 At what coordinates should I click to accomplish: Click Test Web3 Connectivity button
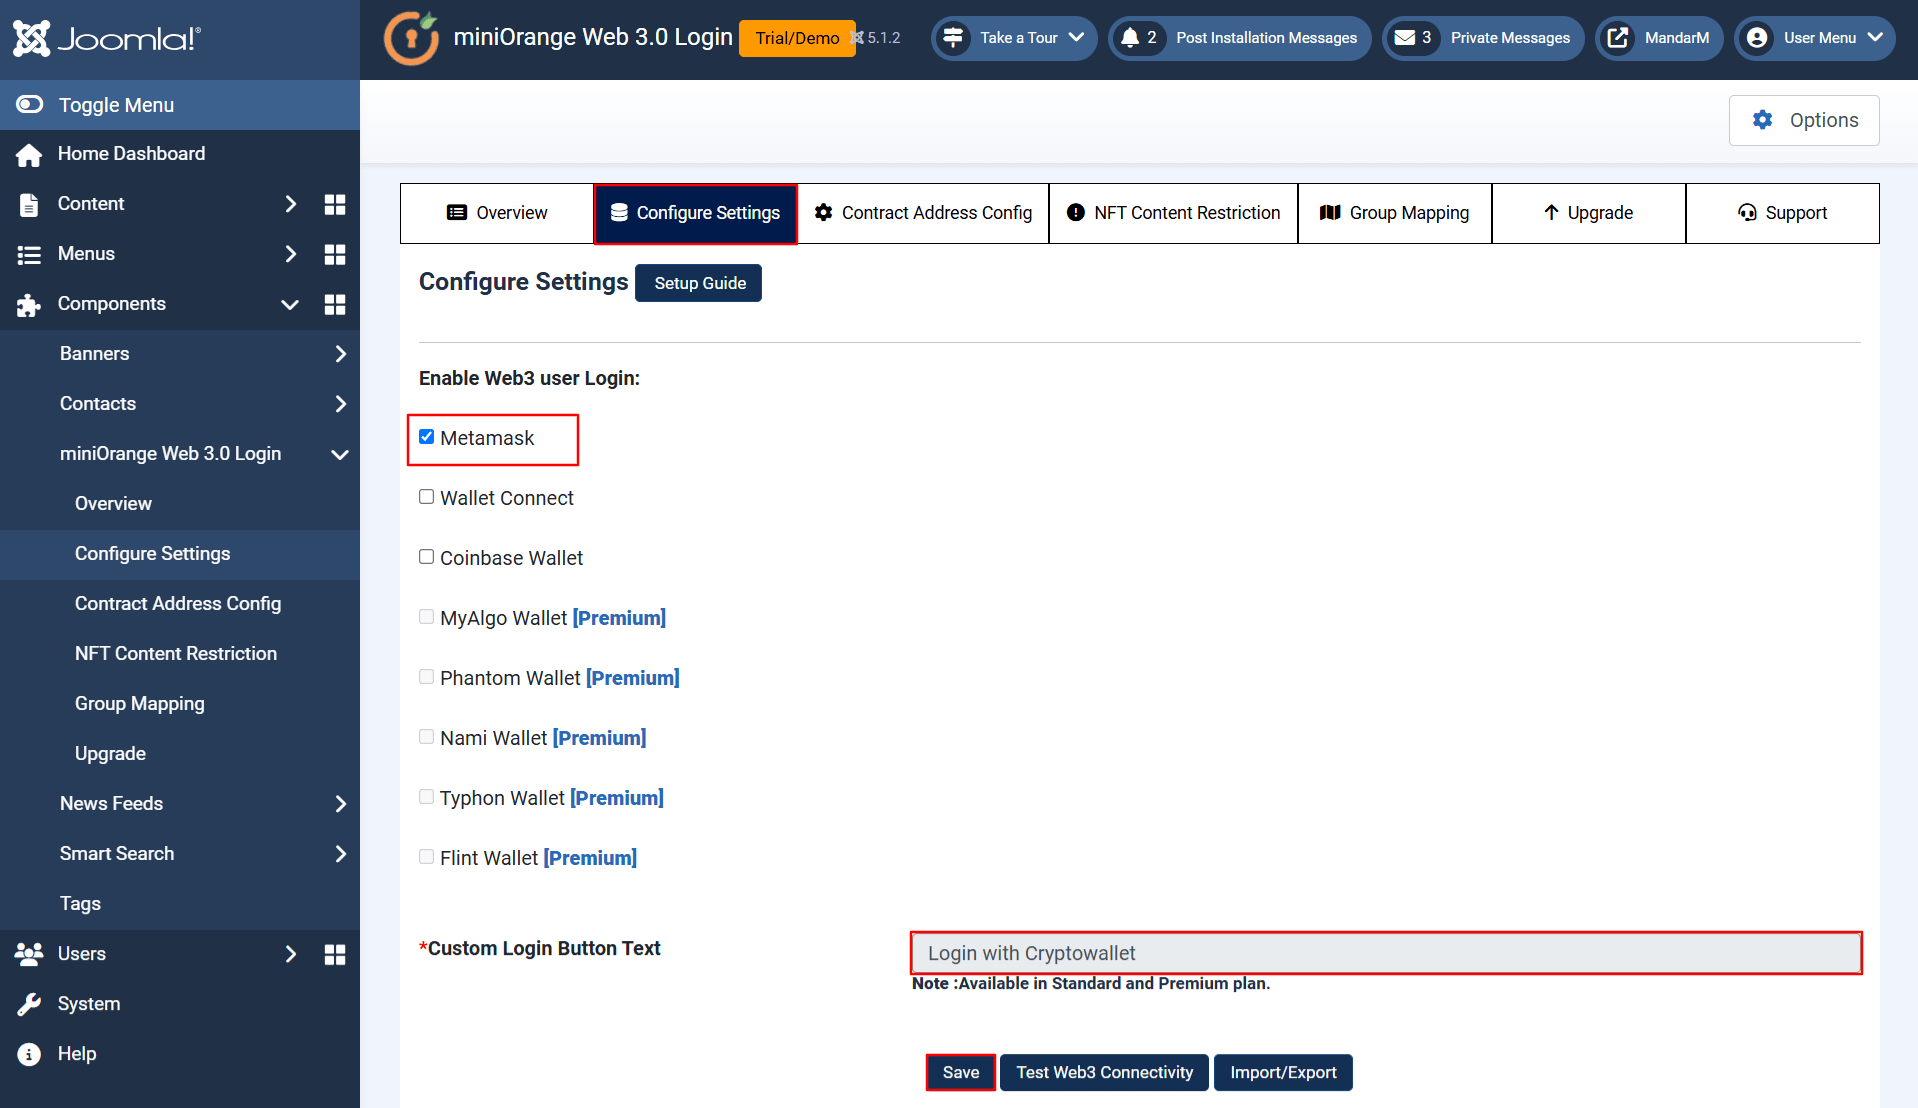(1104, 1072)
